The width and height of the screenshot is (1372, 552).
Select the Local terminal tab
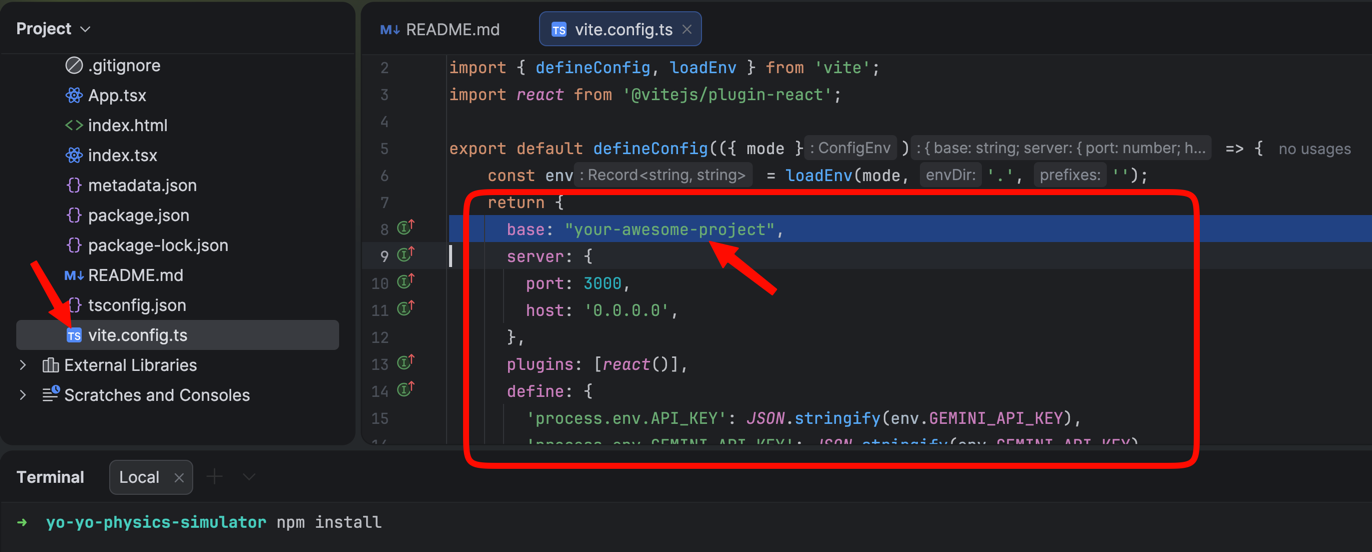click(x=139, y=477)
